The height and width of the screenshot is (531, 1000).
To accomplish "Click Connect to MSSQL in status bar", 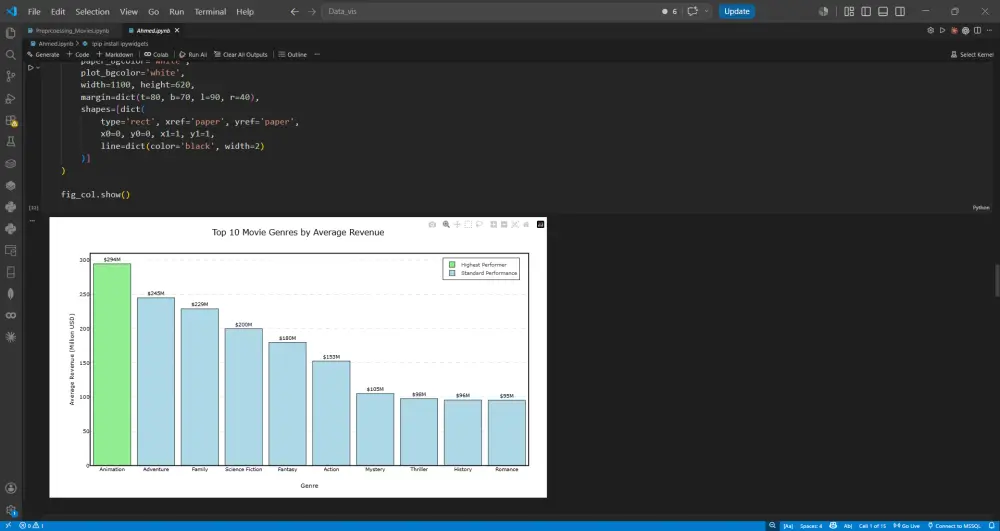I will (x=953, y=526).
